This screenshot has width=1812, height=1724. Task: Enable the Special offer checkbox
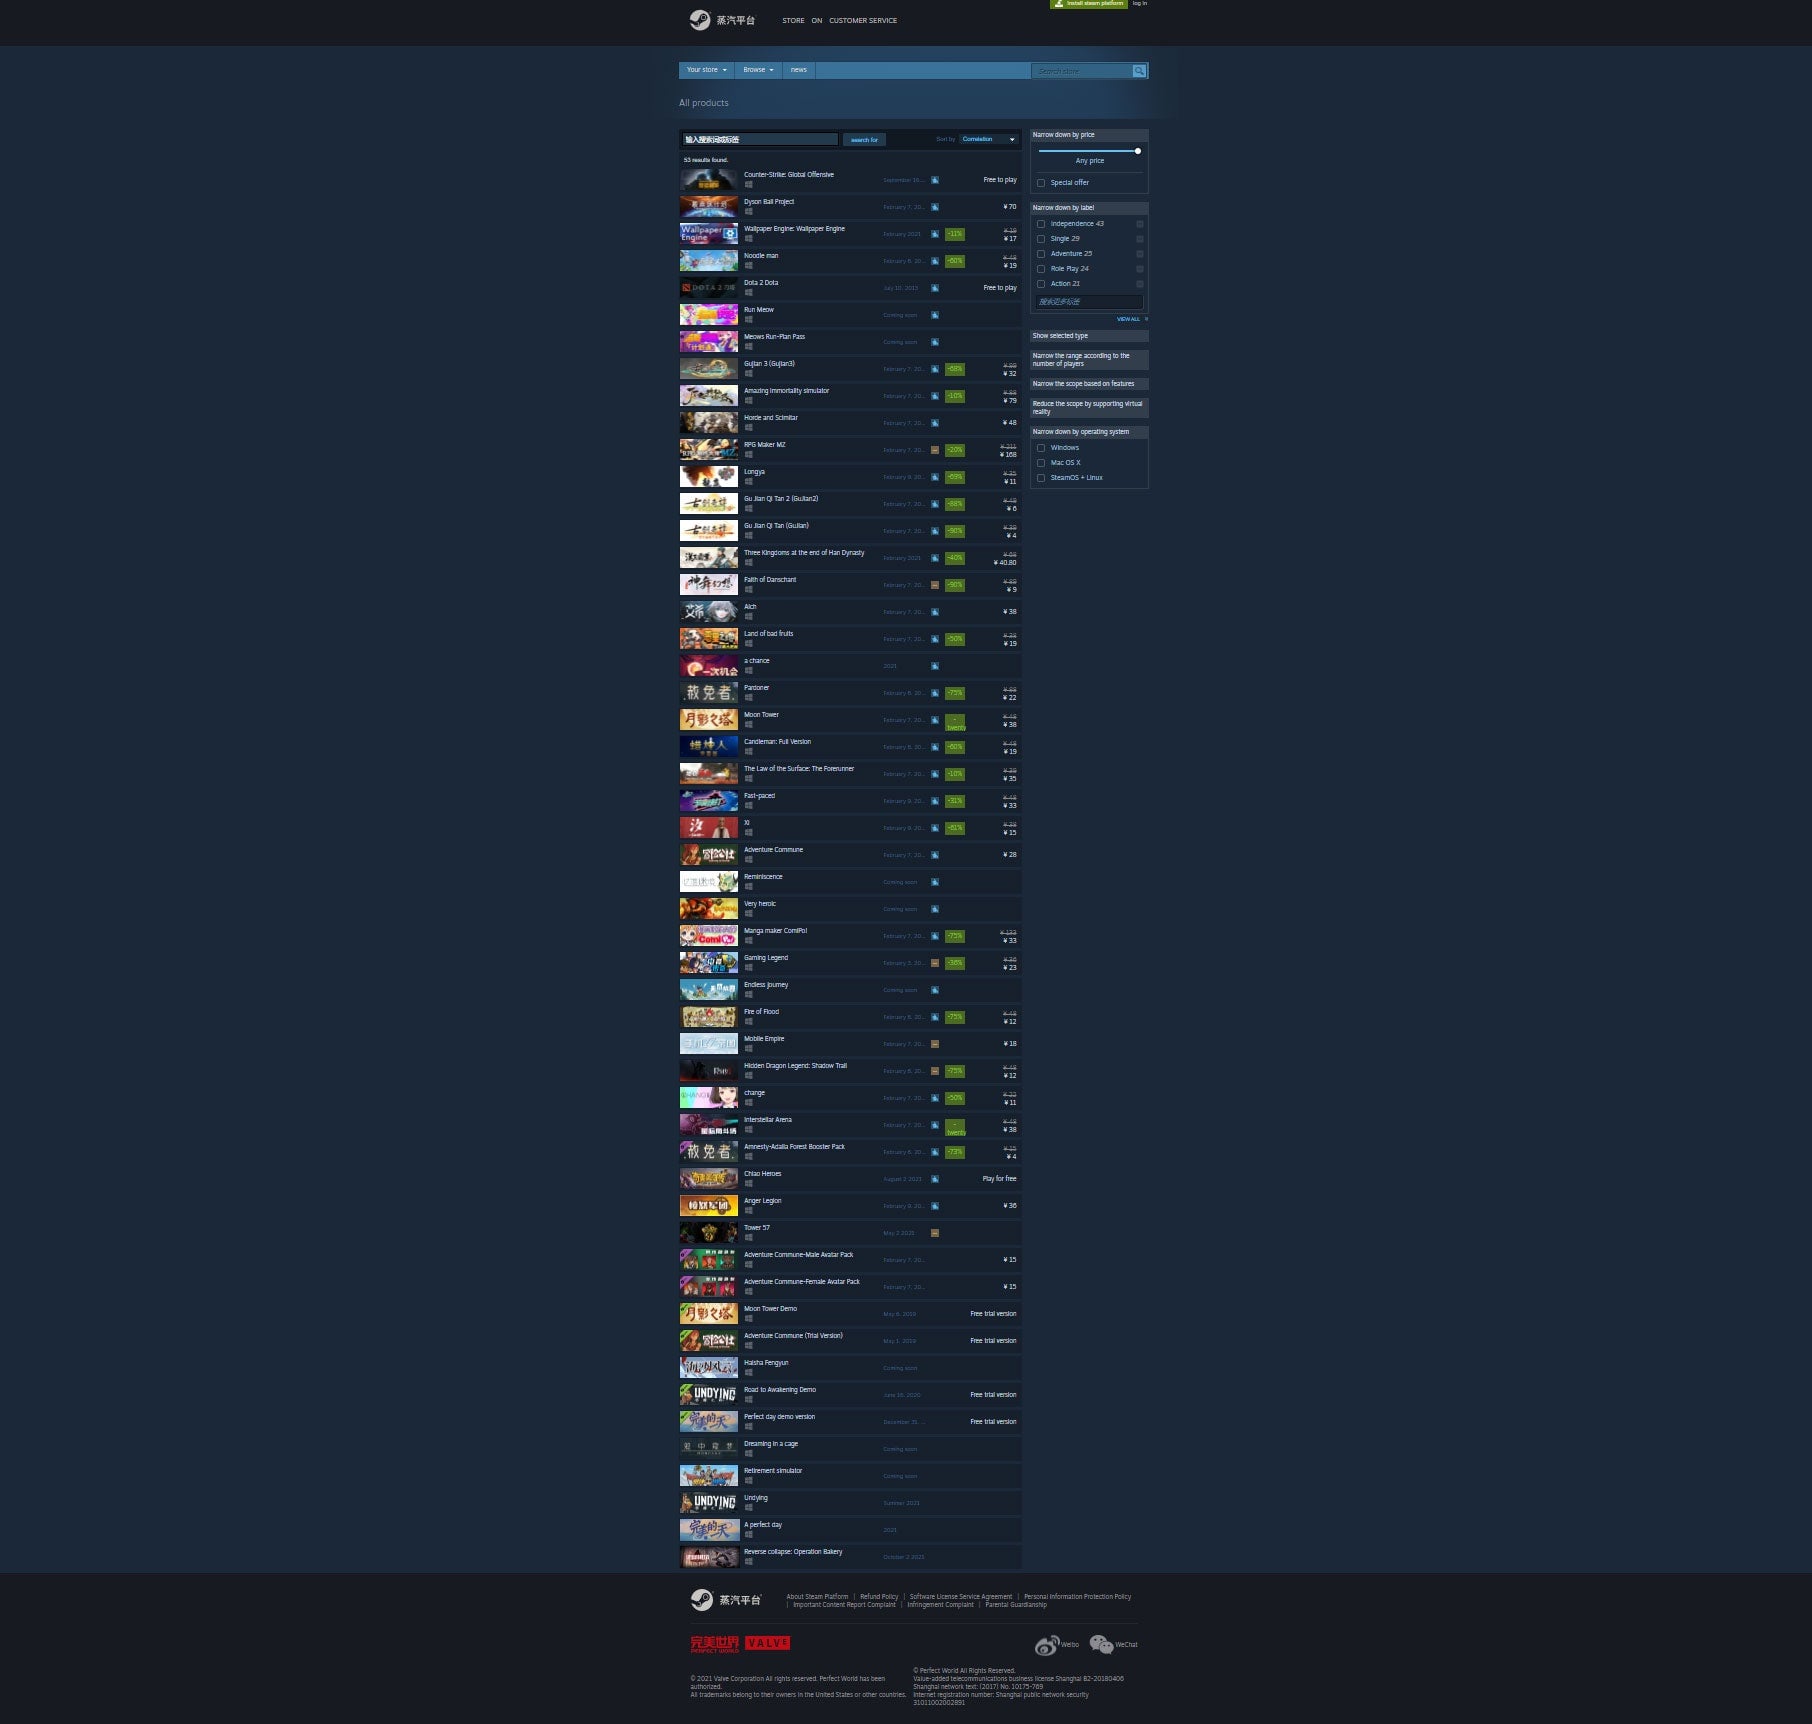click(x=1041, y=183)
